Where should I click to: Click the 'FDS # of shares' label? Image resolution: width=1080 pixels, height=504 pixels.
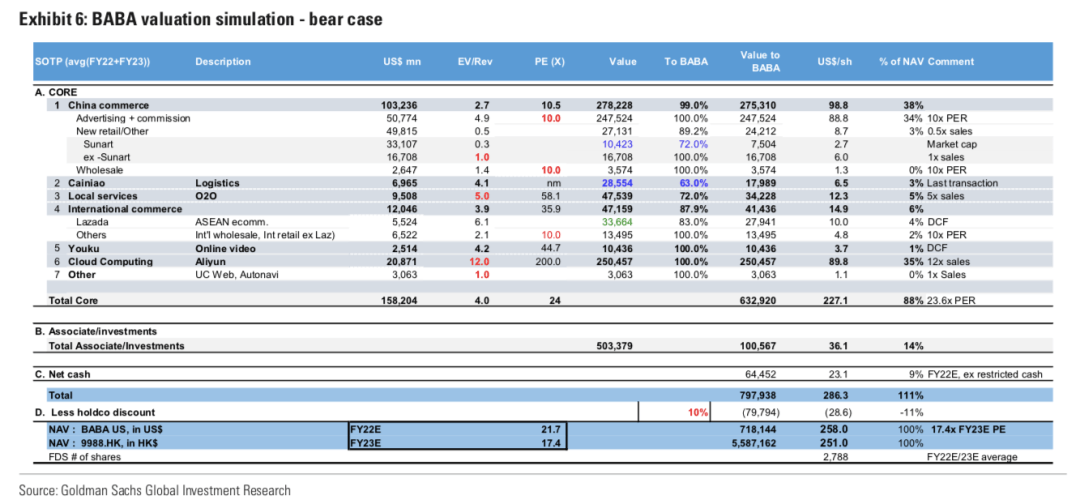click(x=84, y=456)
